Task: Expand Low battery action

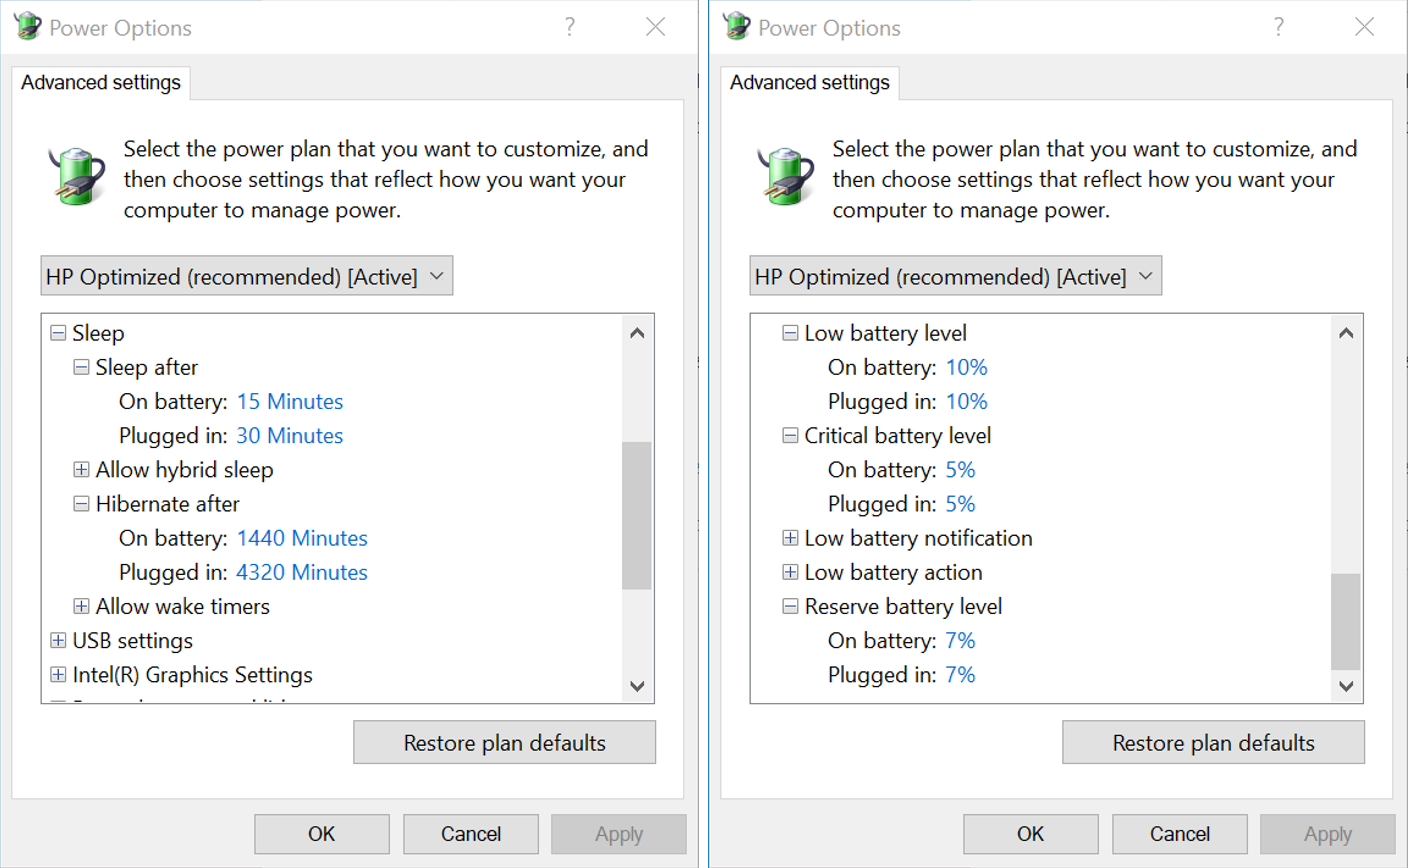Action: pyautogui.click(x=790, y=572)
